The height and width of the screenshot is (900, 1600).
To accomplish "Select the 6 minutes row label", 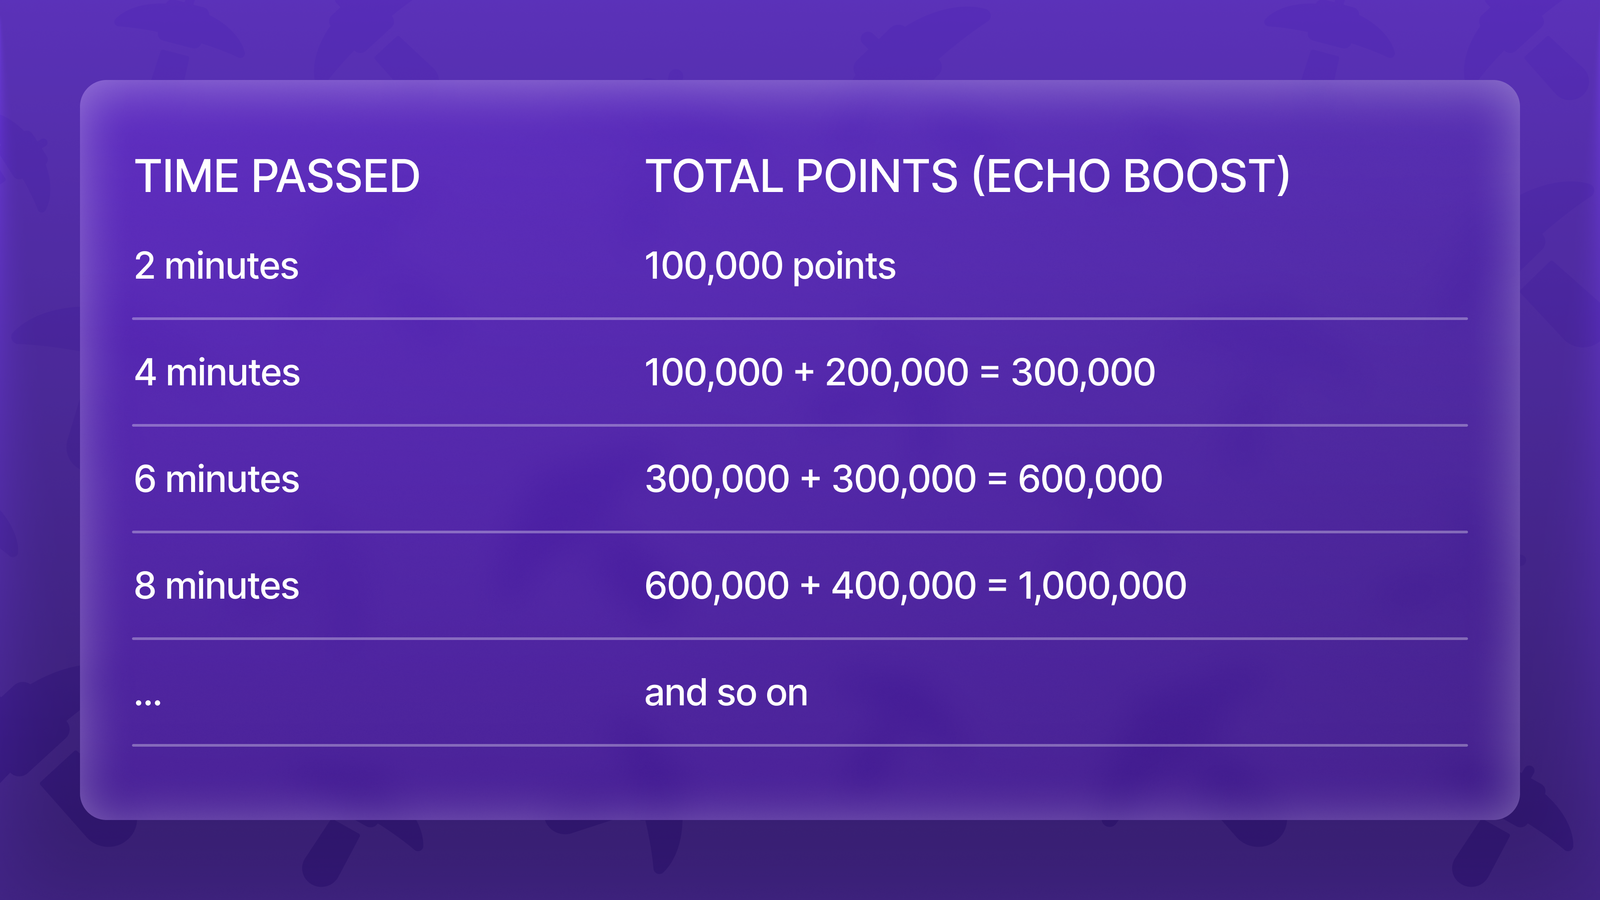I will click(x=217, y=479).
